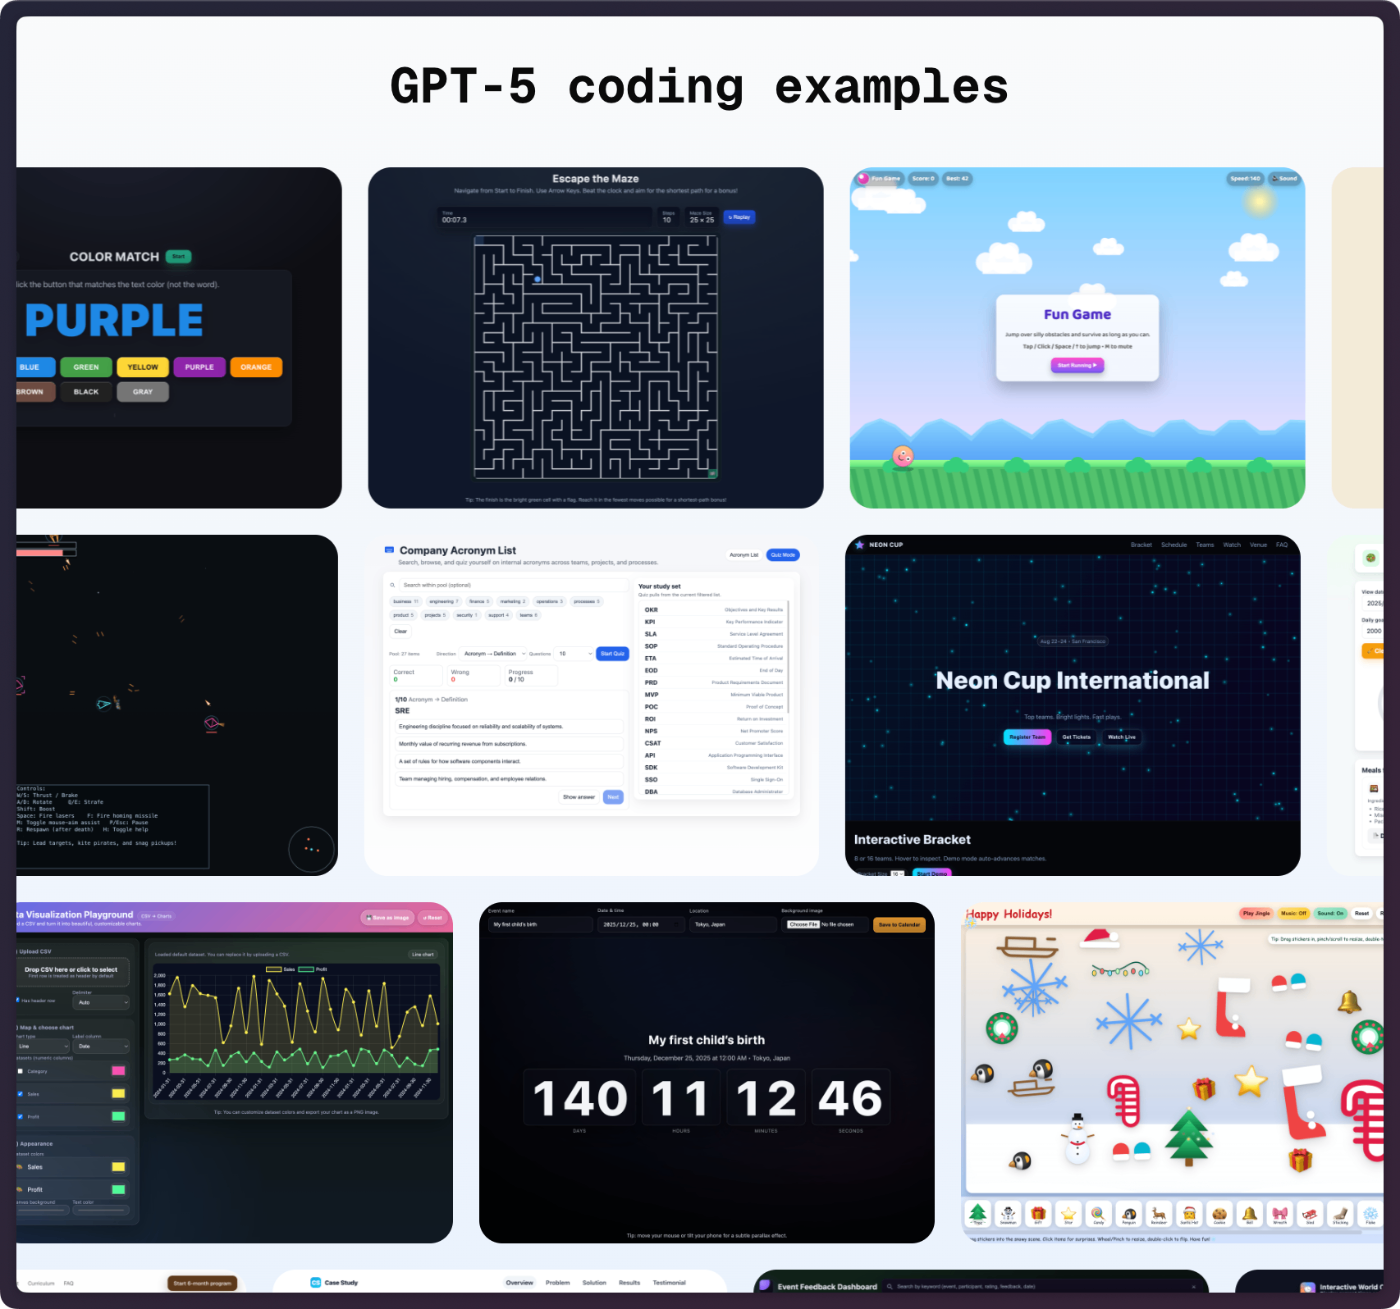The image size is (1400, 1309).
Task: Click the green Christmas tree in the scene
Action: (1189, 1138)
